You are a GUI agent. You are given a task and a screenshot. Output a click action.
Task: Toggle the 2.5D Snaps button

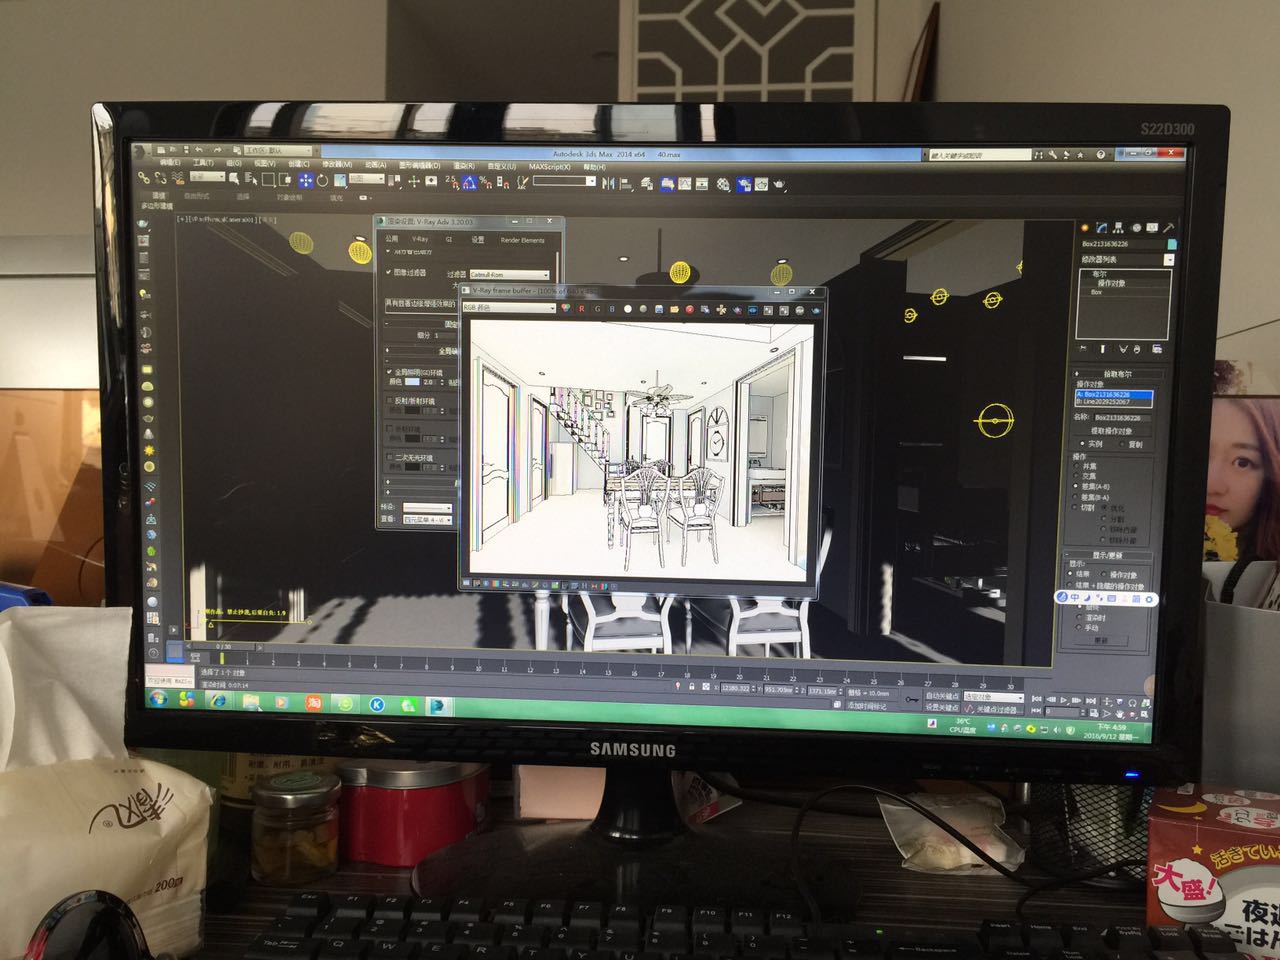click(453, 180)
